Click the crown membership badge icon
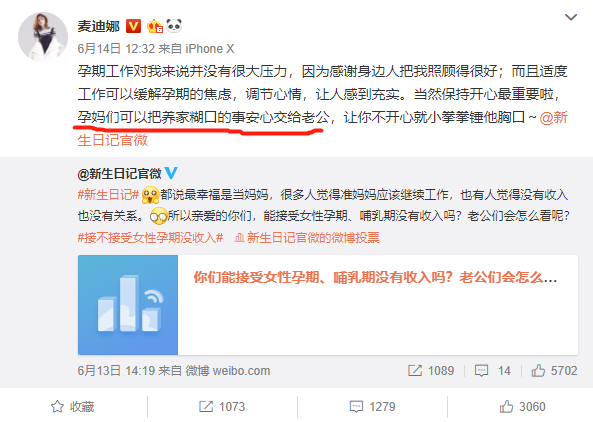Image resolution: width=593 pixels, height=422 pixels. pyautogui.click(x=155, y=26)
